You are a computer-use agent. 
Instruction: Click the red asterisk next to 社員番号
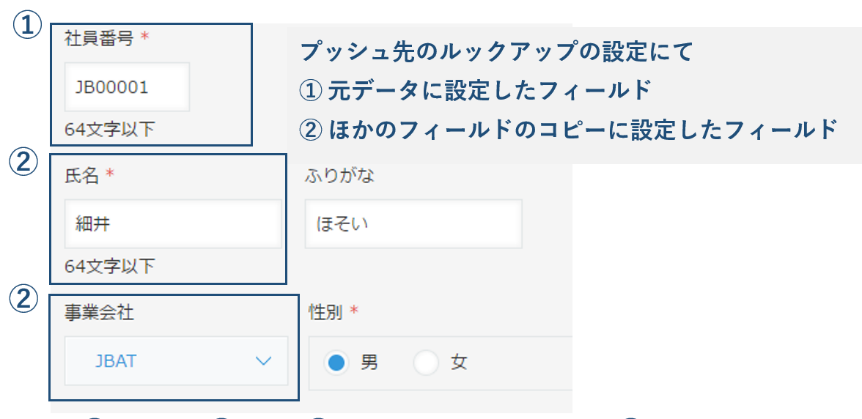[x=145, y=37]
